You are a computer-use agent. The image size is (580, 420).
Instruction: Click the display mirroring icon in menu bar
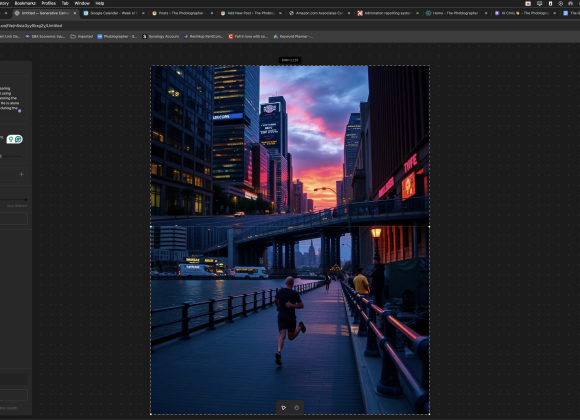[x=540, y=3]
